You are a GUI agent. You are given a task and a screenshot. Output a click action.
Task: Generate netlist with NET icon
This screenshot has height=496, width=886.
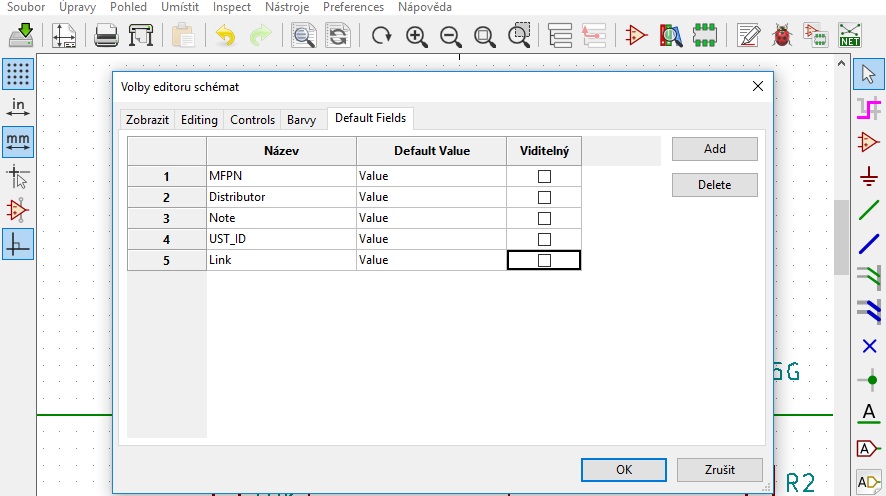(849, 36)
